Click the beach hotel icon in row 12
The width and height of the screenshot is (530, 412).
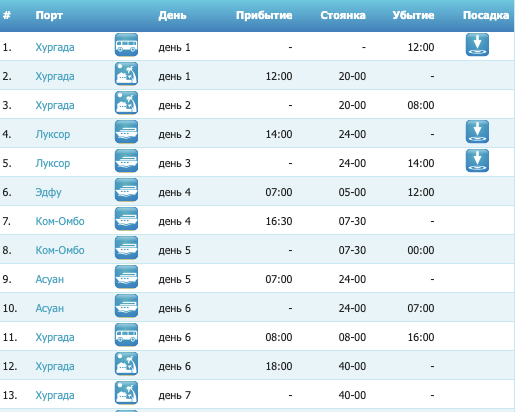pos(126,364)
